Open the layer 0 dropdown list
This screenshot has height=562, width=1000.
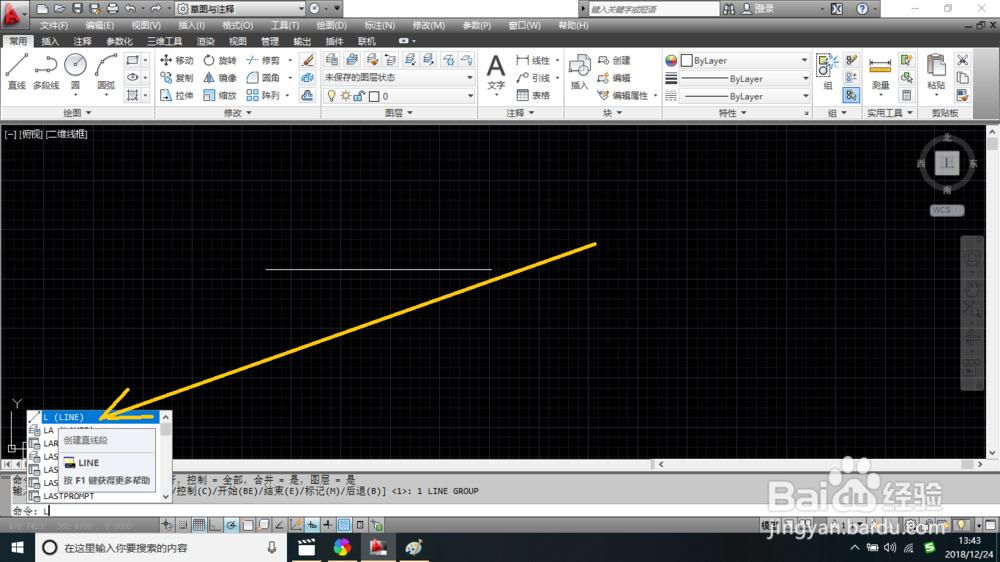(x=470, y=96)
